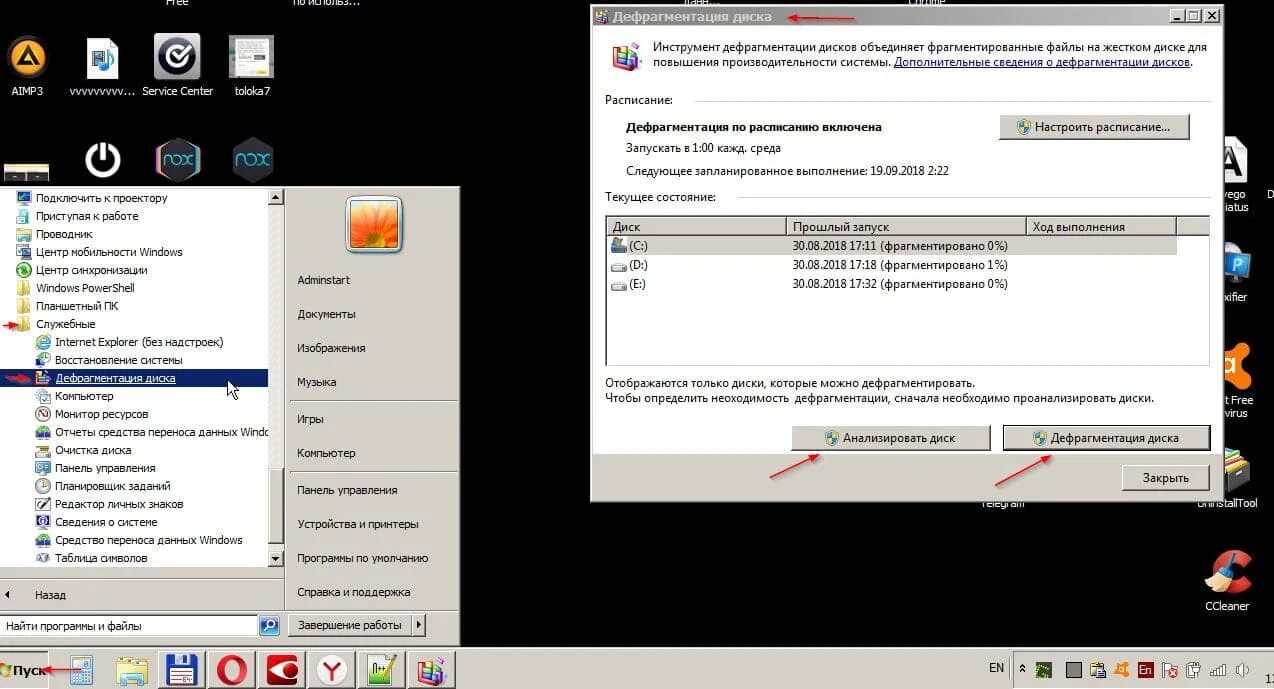Click the orange Avast tray icon
1274x689 pixels.
(x=1122, y=669)
